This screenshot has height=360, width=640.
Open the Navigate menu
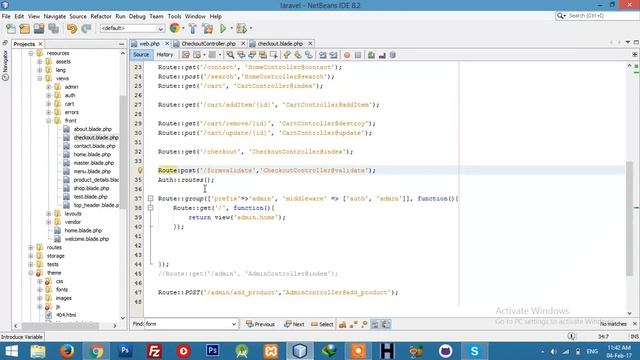[55, 16]
